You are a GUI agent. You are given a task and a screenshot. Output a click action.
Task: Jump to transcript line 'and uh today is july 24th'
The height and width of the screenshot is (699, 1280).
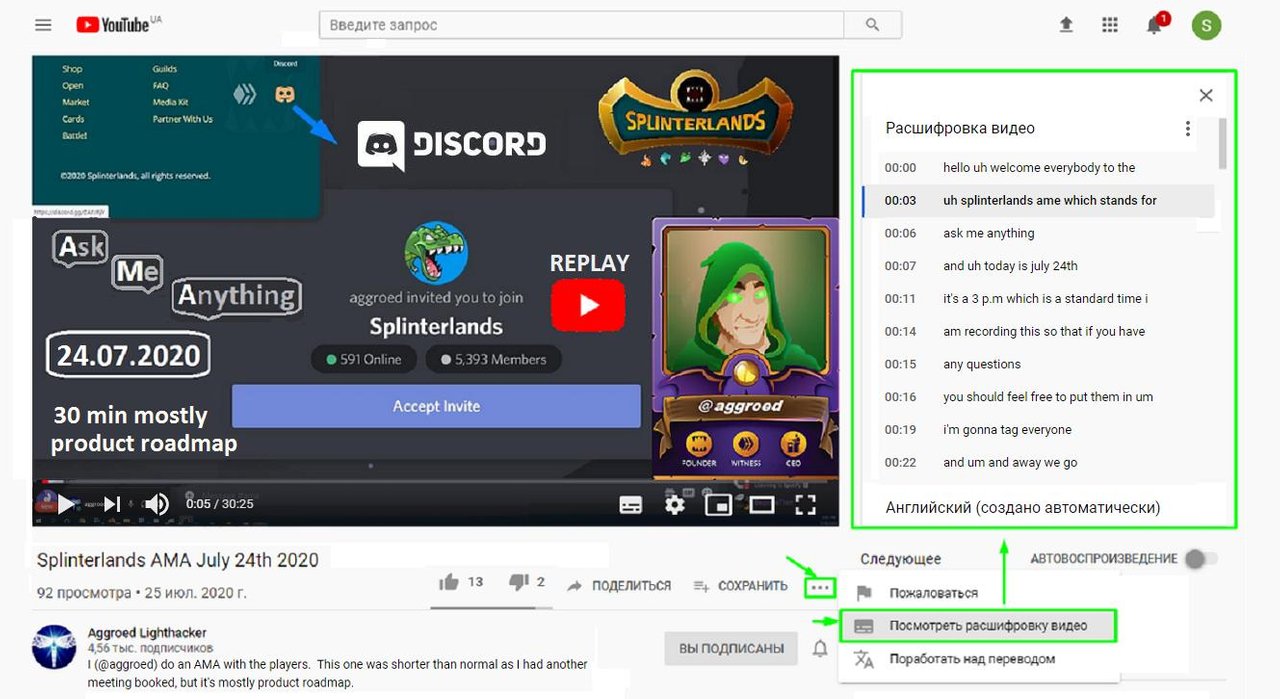[1038, 266]
